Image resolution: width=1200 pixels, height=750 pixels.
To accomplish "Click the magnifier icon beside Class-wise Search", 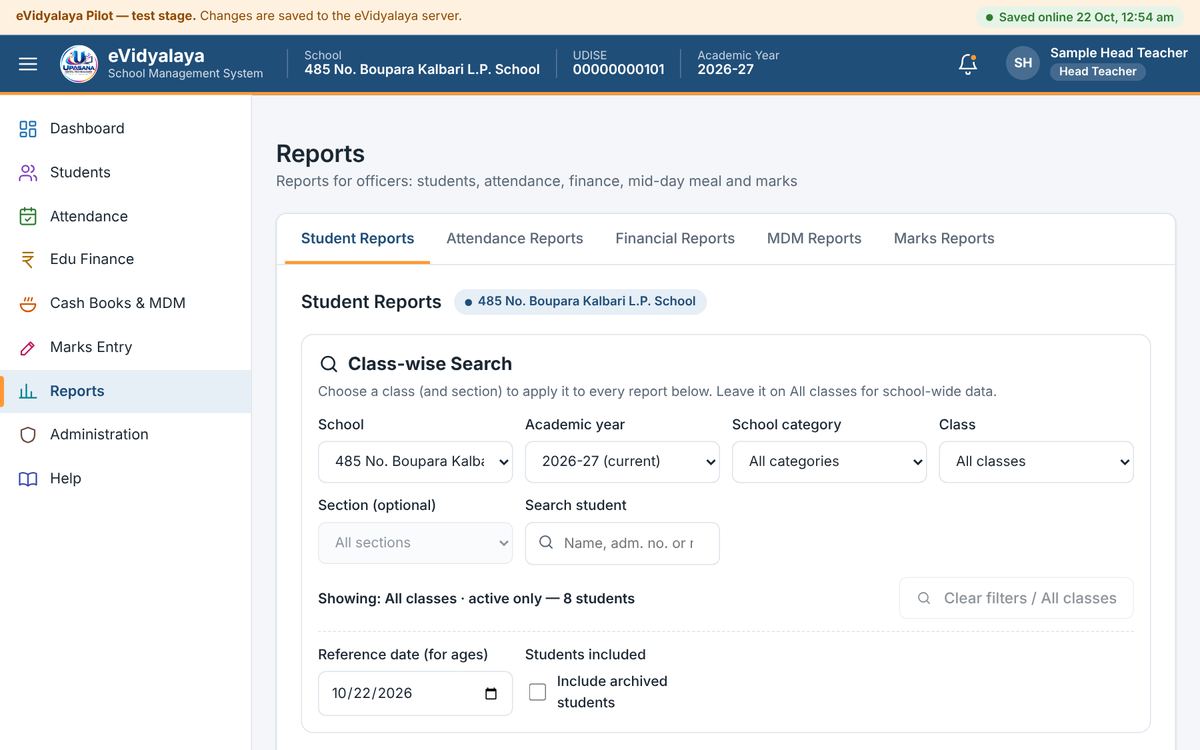I will click(x=328, y=364).
